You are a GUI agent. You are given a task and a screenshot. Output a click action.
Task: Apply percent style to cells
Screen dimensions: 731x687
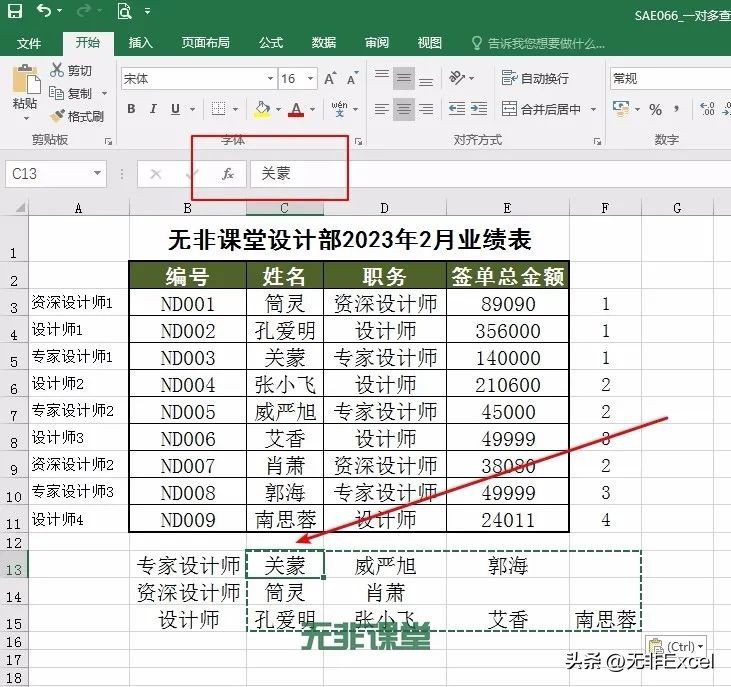(x=655, y=110)
